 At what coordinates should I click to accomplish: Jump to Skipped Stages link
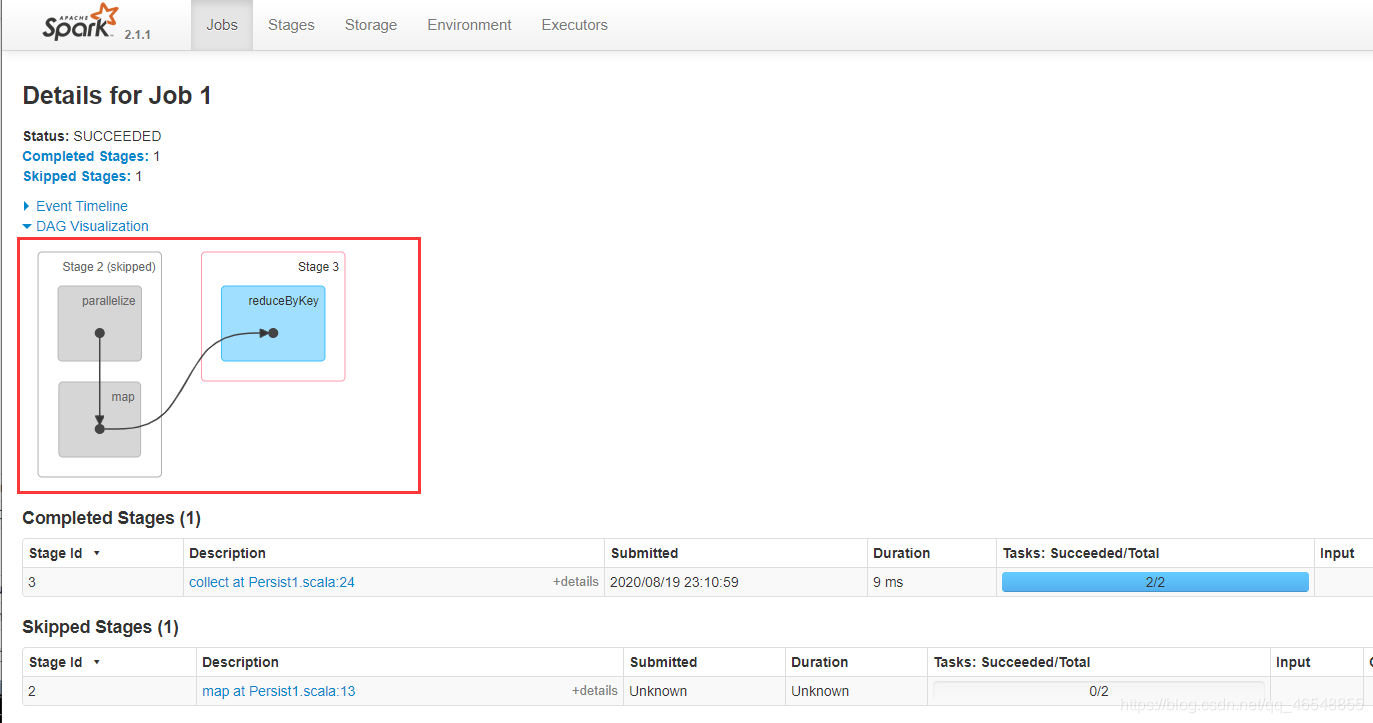pyautogui.click(x=76, y=176)
